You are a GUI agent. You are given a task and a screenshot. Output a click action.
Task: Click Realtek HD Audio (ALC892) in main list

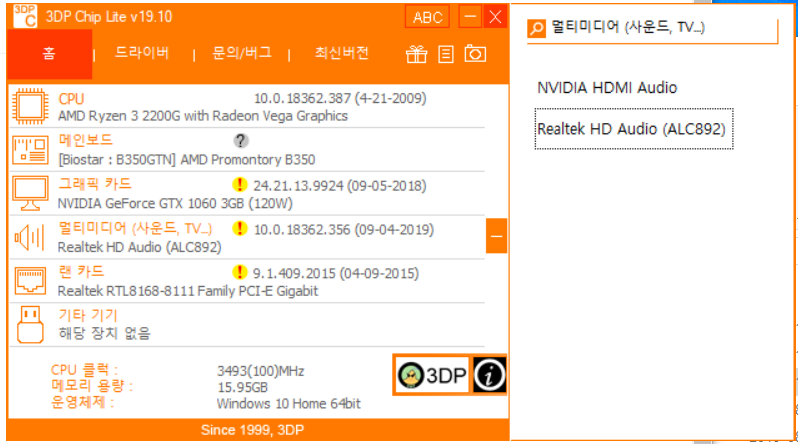(x=139, y=247)
